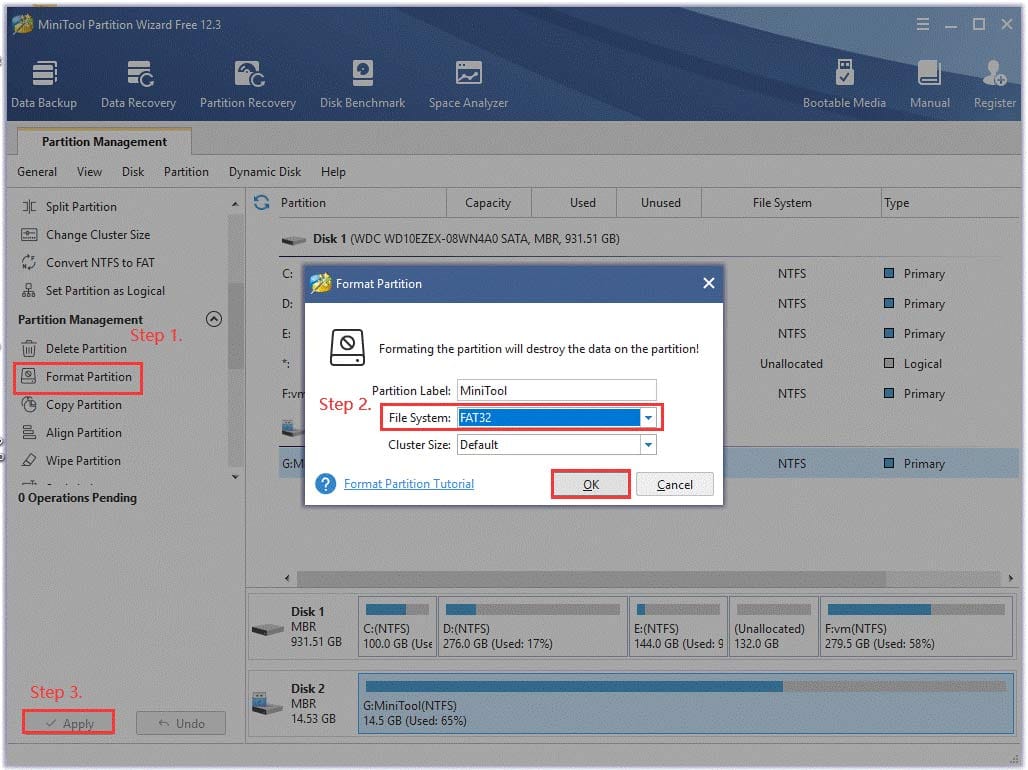Choose Format Partition in the sidebar
The width and height of the screenshot is (1028, 770).
point(88,377)
